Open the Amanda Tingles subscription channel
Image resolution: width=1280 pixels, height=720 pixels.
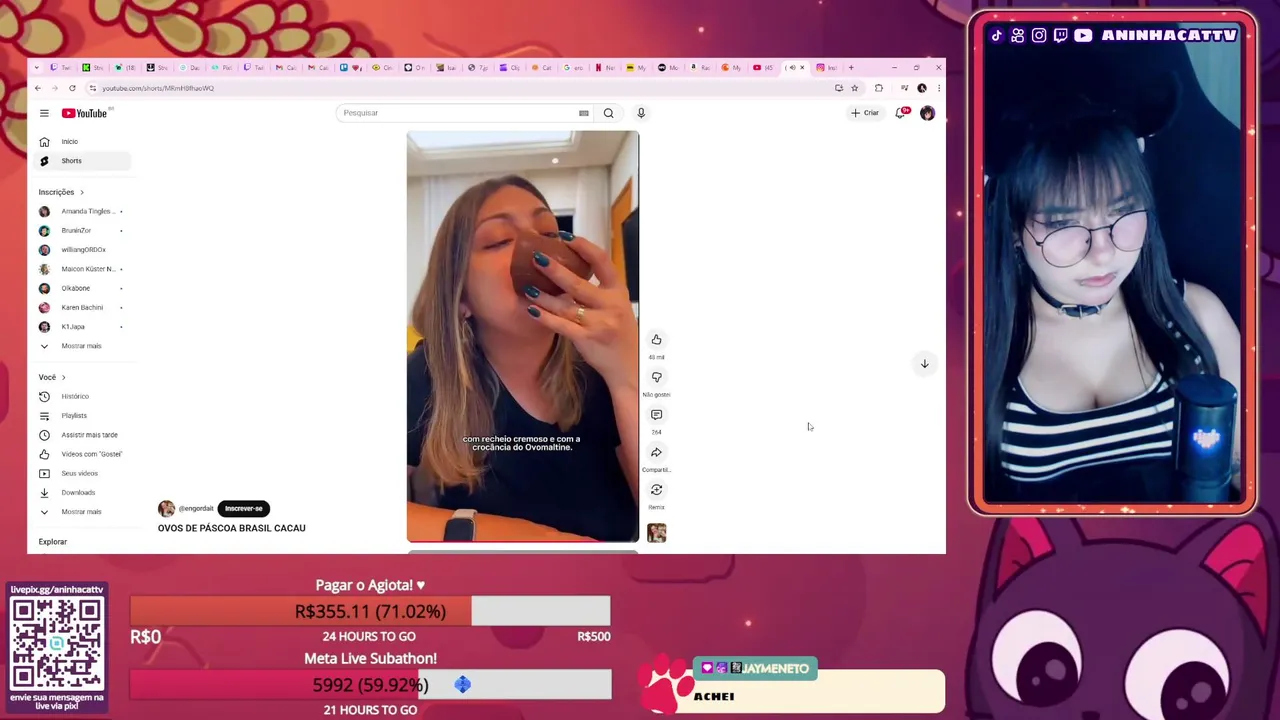point(82,211)
